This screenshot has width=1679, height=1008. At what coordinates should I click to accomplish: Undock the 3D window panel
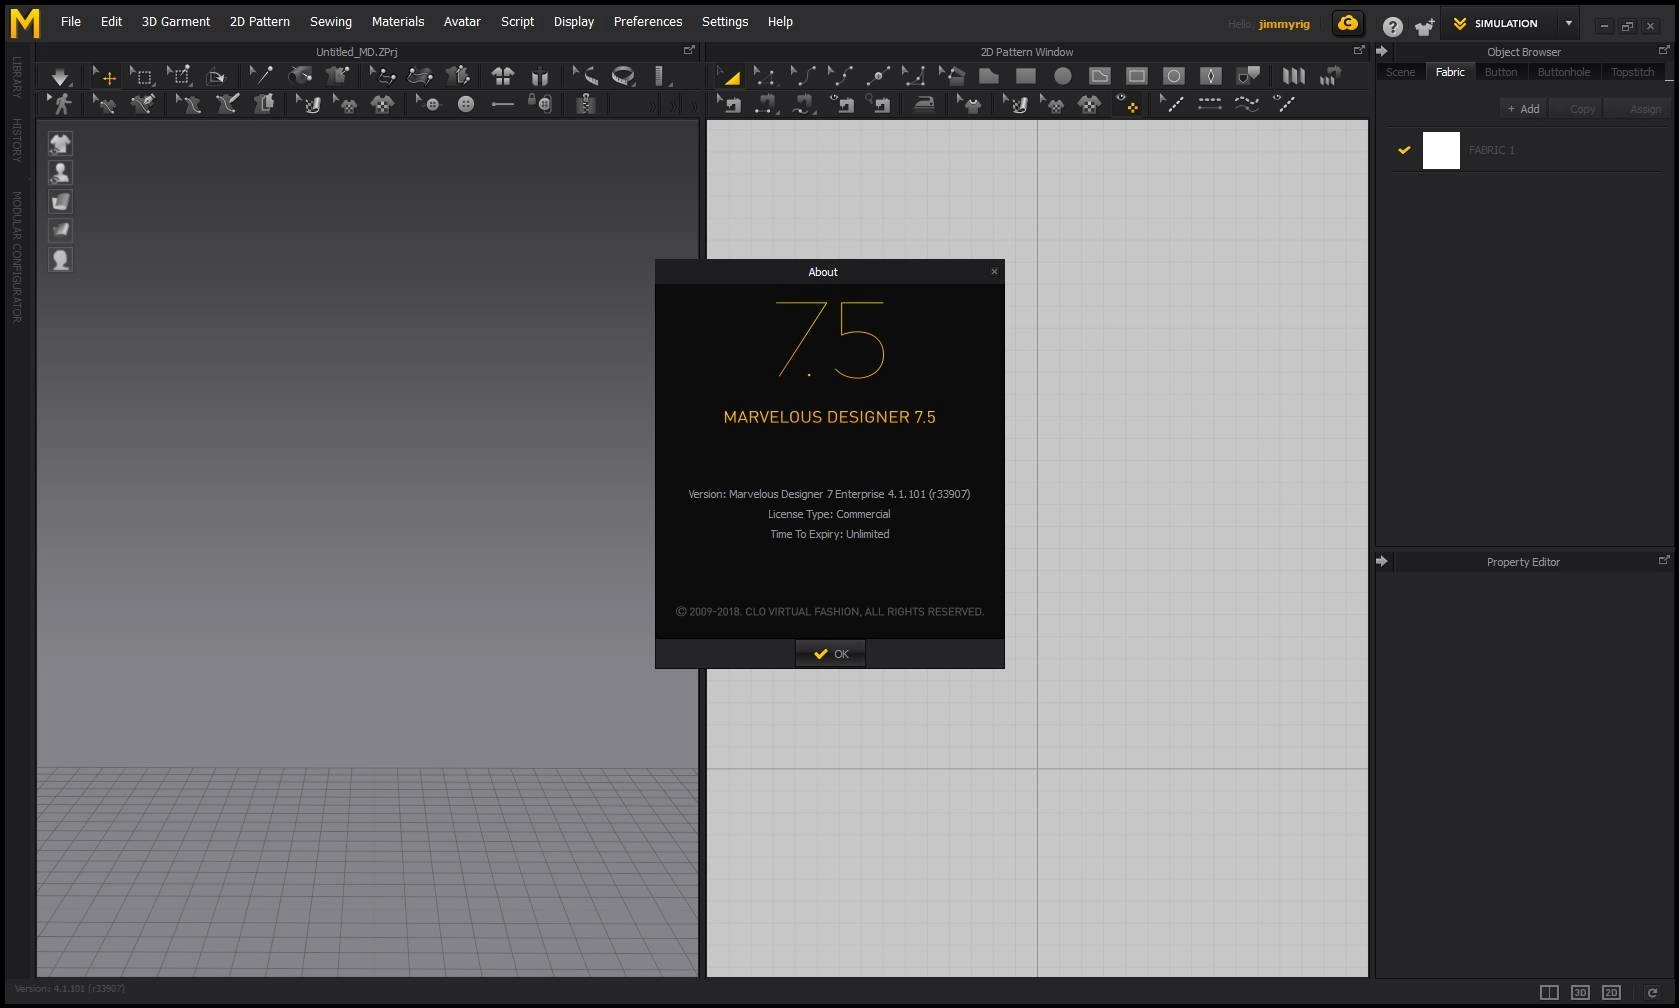point(689,50)
